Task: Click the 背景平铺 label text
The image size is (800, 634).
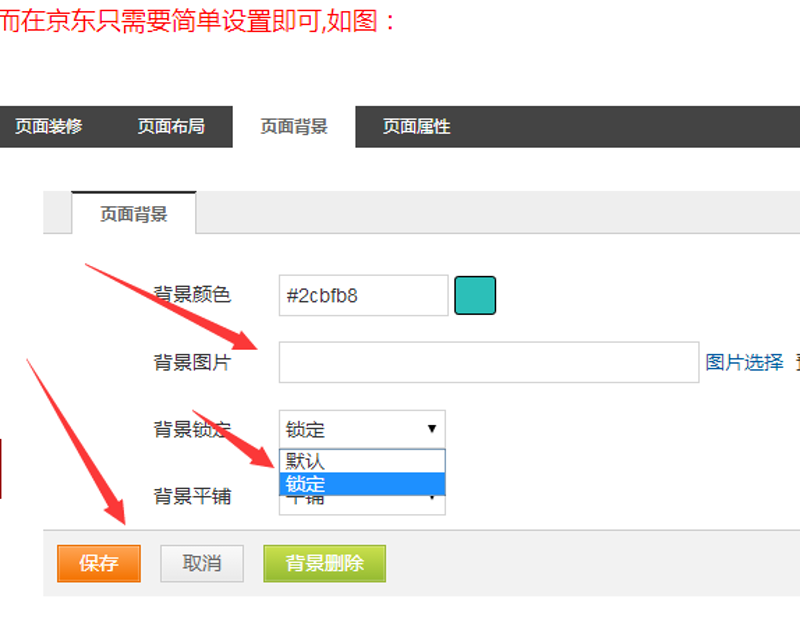Action: point(192,496)
